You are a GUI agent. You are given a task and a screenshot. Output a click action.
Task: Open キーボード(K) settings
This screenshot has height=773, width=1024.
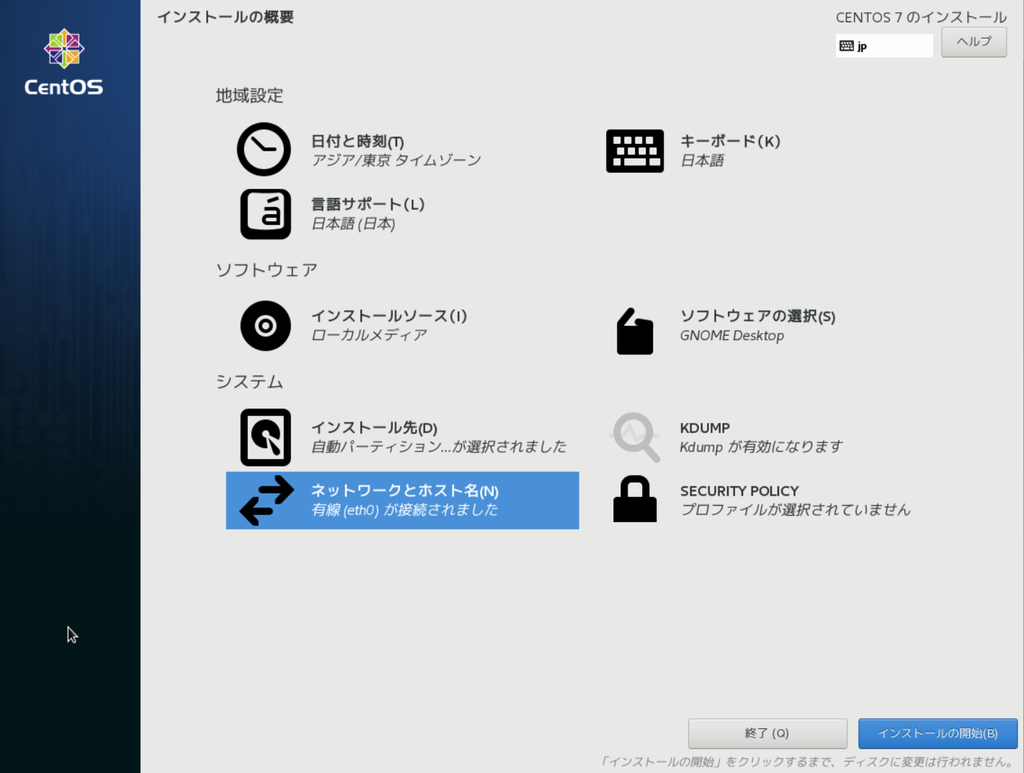[x=730, y=141]
